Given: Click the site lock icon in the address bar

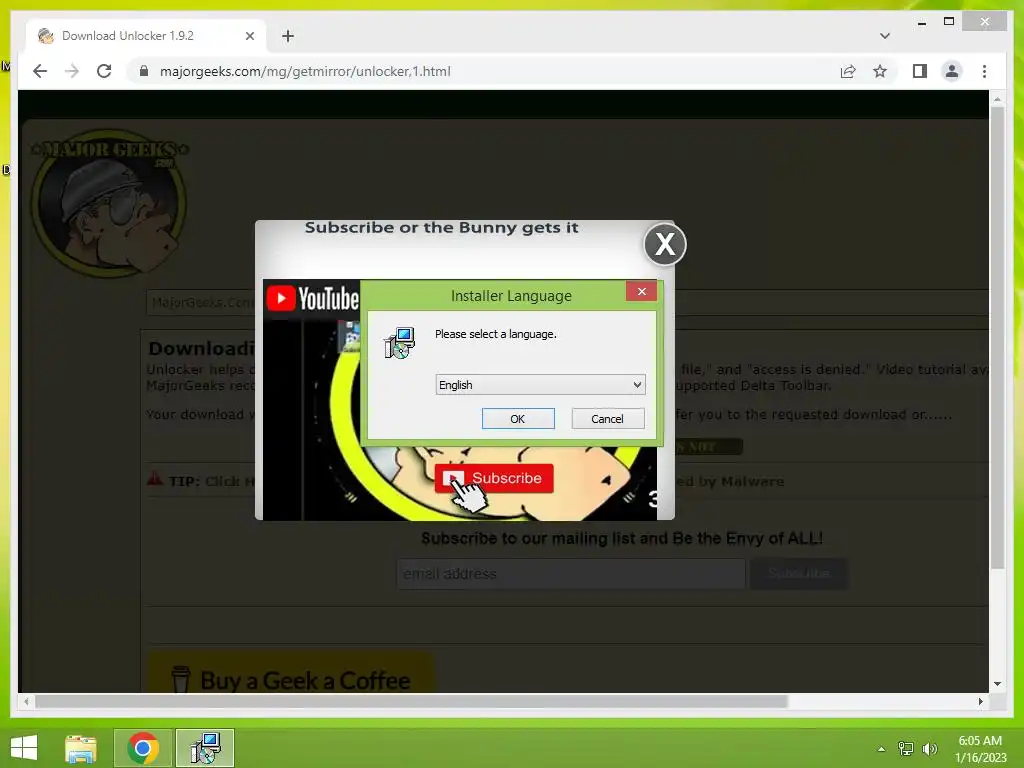Looking at the screenshot, I should (x=144, y=71).
